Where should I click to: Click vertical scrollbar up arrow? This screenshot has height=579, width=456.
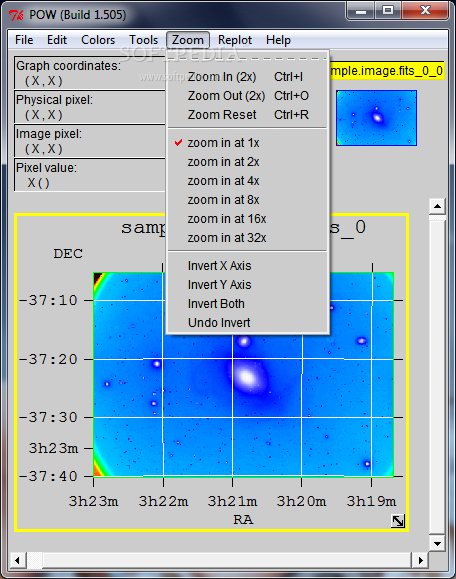(437, 206)
